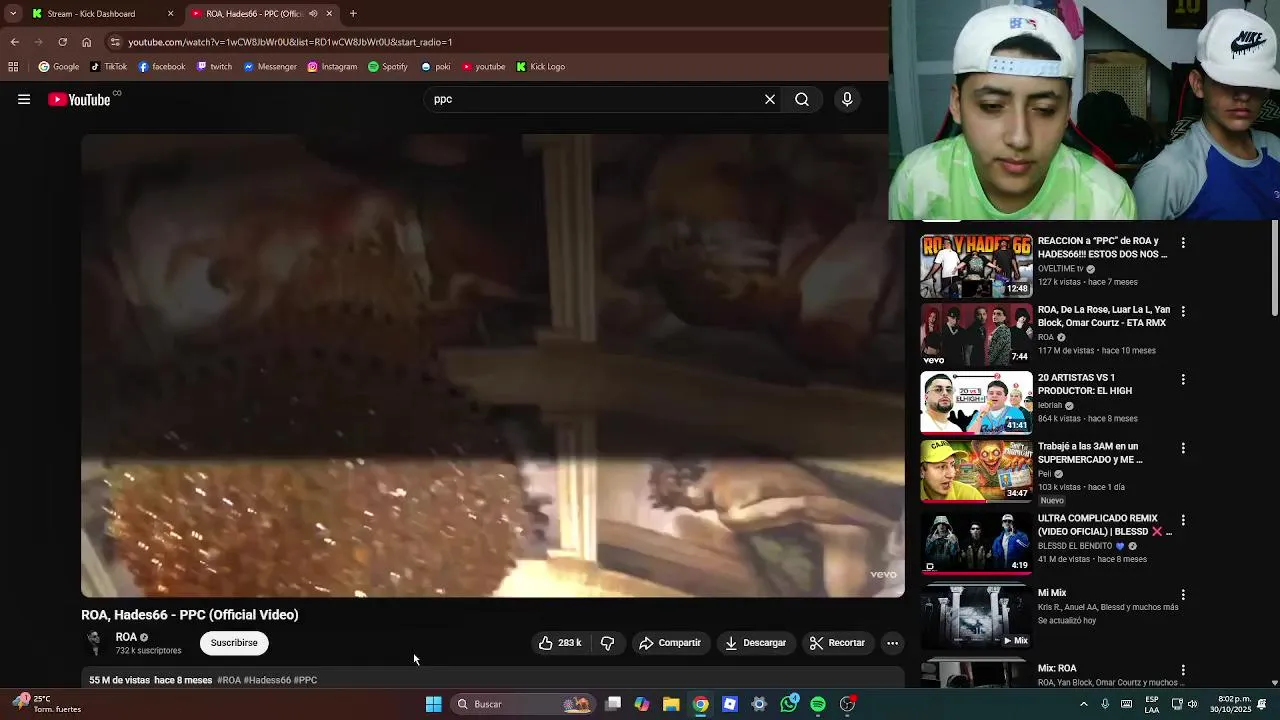The height and width of the screenshot is (720, 1280).
Task: Click the Descargar button
Action: point(756,643)
